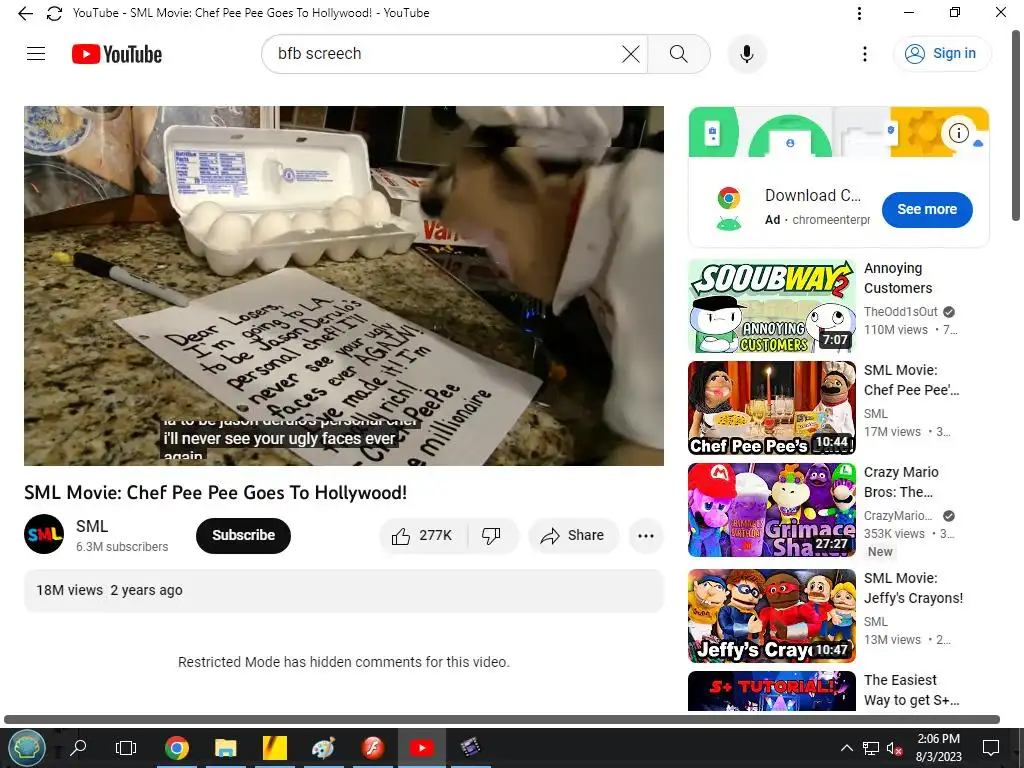The image size is (1024, 768).
Task: Open the Windows Start button
Action: (x=26, y=748)
